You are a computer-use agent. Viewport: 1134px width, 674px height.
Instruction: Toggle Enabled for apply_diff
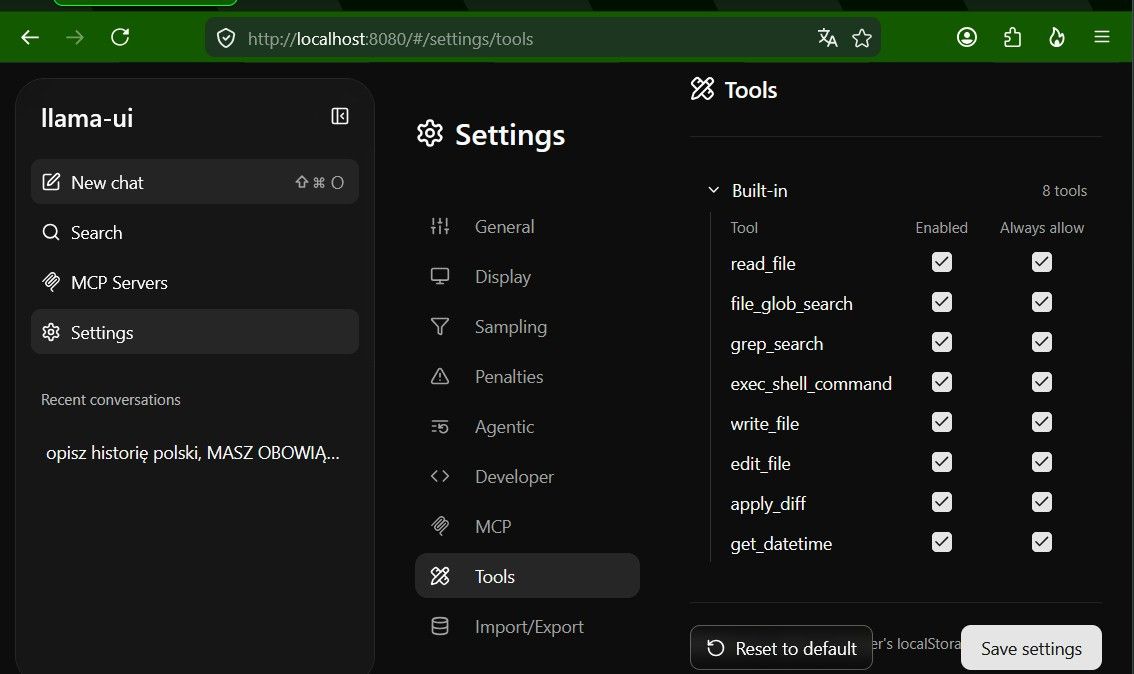942,502
